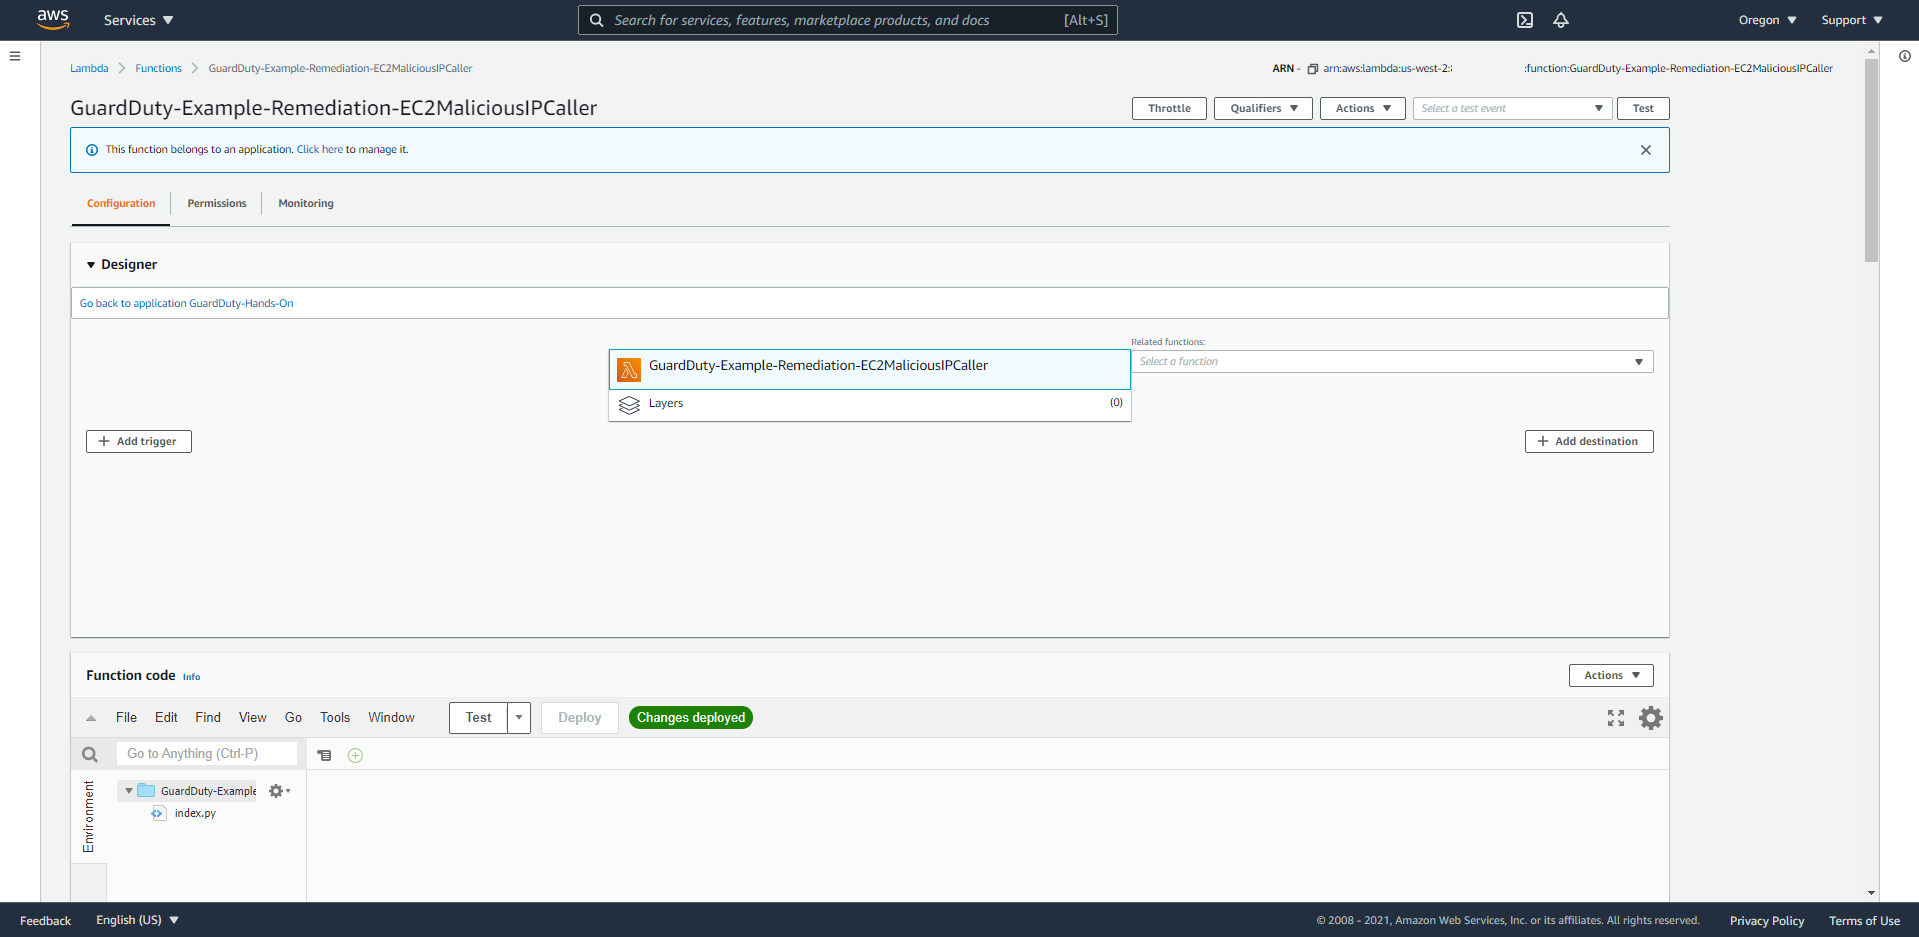
Task: Open editor preferences gear icon
Action: [1651, 718]
